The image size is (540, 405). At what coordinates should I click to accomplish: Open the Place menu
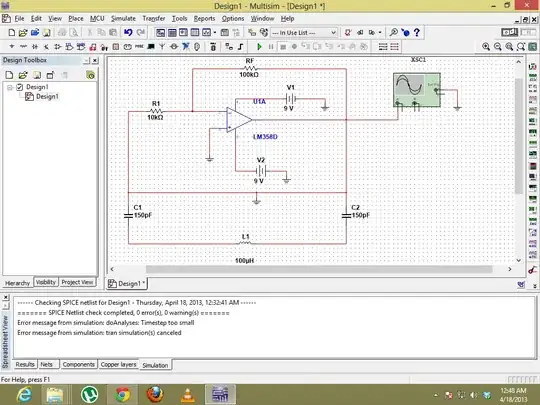[76, 19]
